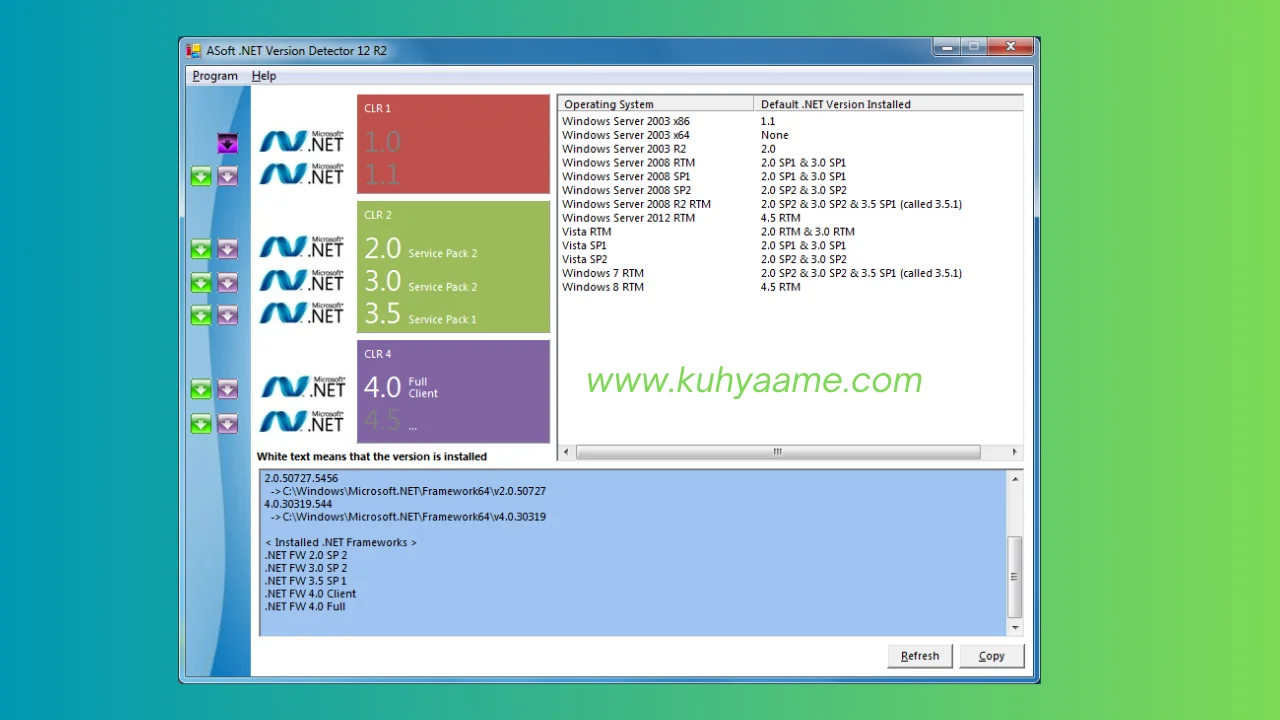Open the Help menu
Viewport: 1280px width, 720px height.
point(264,76)
